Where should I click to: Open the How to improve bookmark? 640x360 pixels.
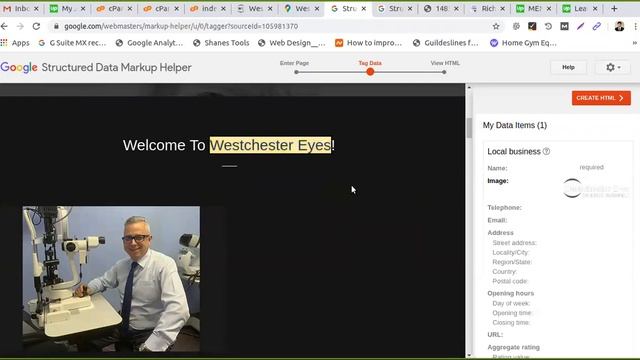click(369, 43)
